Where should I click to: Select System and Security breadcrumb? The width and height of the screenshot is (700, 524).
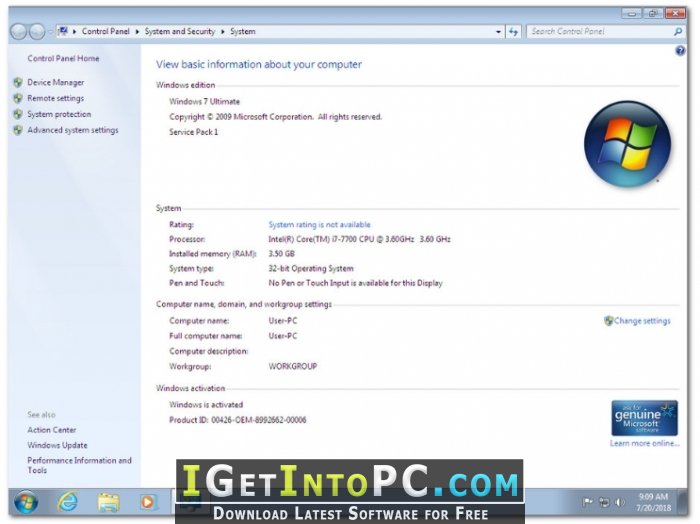pos(179,31)
